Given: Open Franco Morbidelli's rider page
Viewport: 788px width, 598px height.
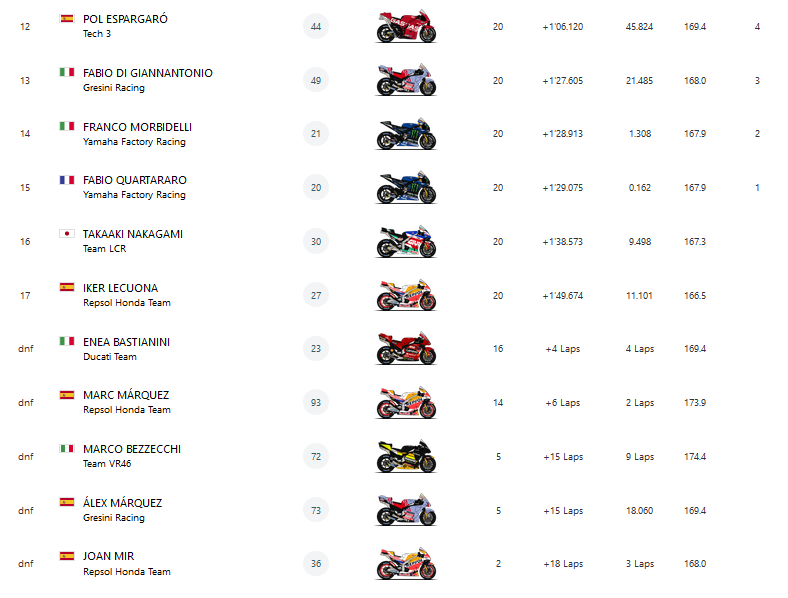Looking at the screenshot, I should click(x=137, y=127).
